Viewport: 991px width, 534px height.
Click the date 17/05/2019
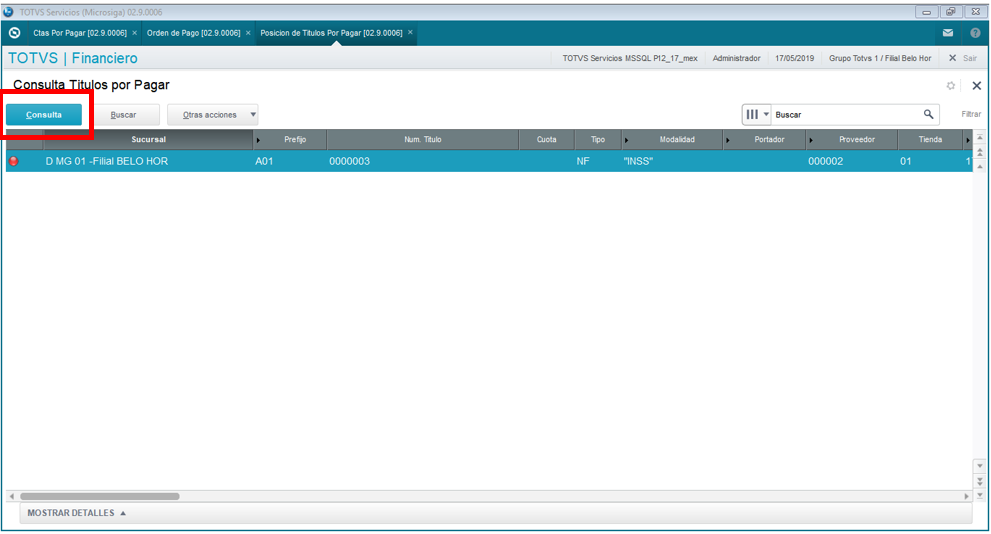click(794, 58)
